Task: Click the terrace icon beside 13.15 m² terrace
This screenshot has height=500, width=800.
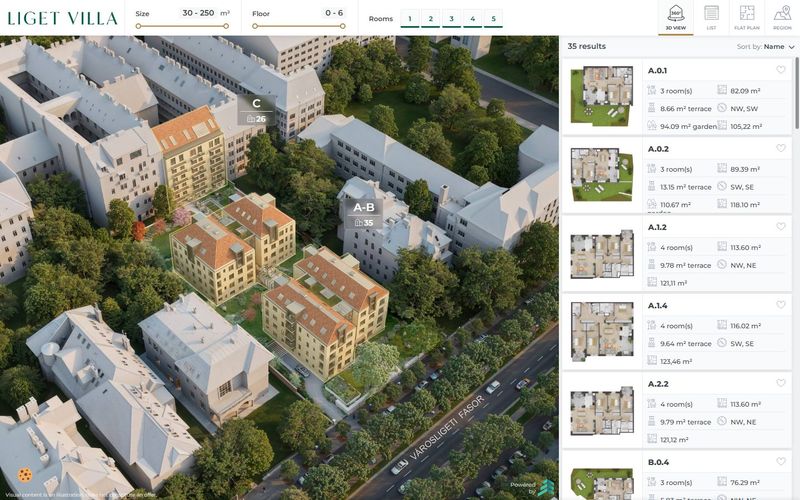Action: [652, 186]
